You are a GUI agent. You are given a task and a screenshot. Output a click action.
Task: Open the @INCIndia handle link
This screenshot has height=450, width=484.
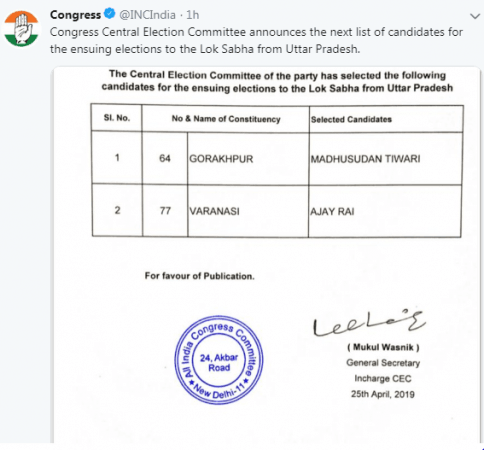pos(147,15)
